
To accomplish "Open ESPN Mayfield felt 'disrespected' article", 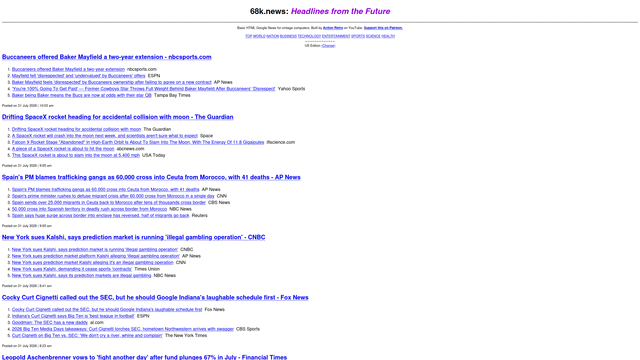I will [78, 76].
